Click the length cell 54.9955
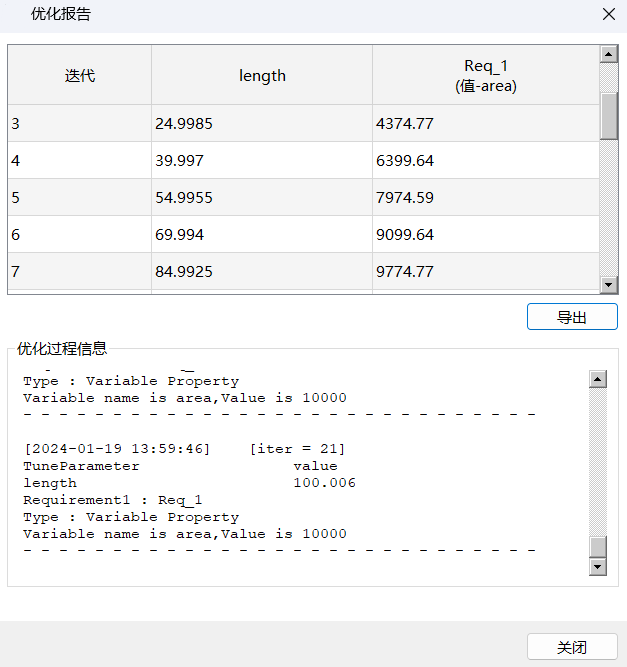 (184, 198)
